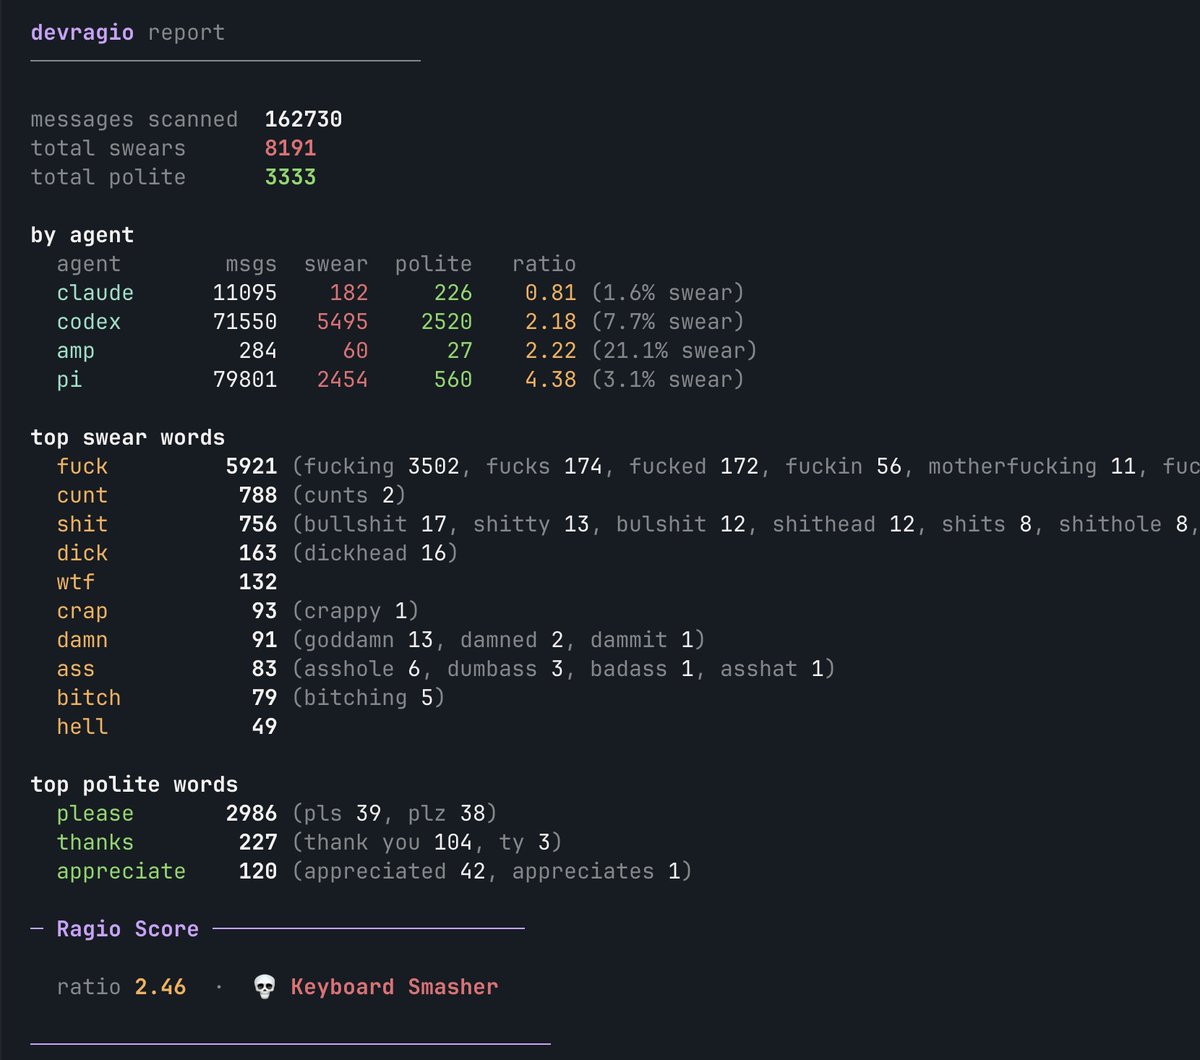The height and width of the screenshot is (1060, 1200).
Task: Select pi ratio 4.38
Action: pos(551,380)
